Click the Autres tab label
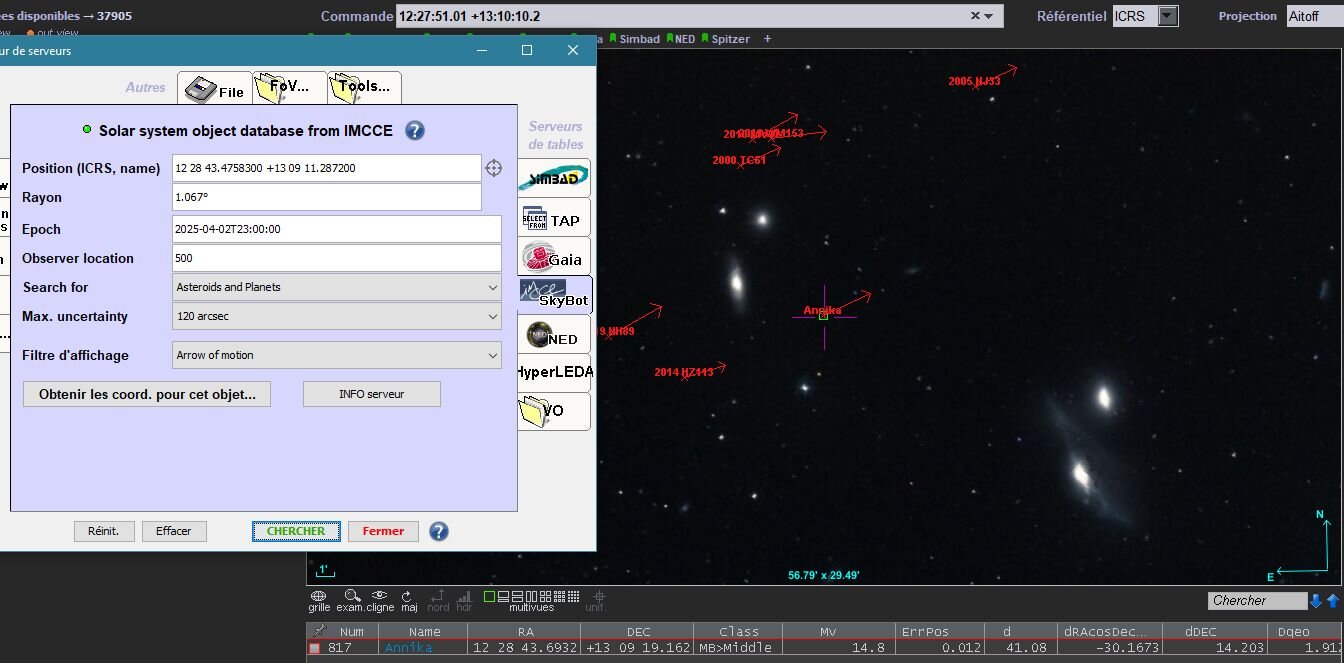The image size is (1344, 663). [x=146, y=87]
